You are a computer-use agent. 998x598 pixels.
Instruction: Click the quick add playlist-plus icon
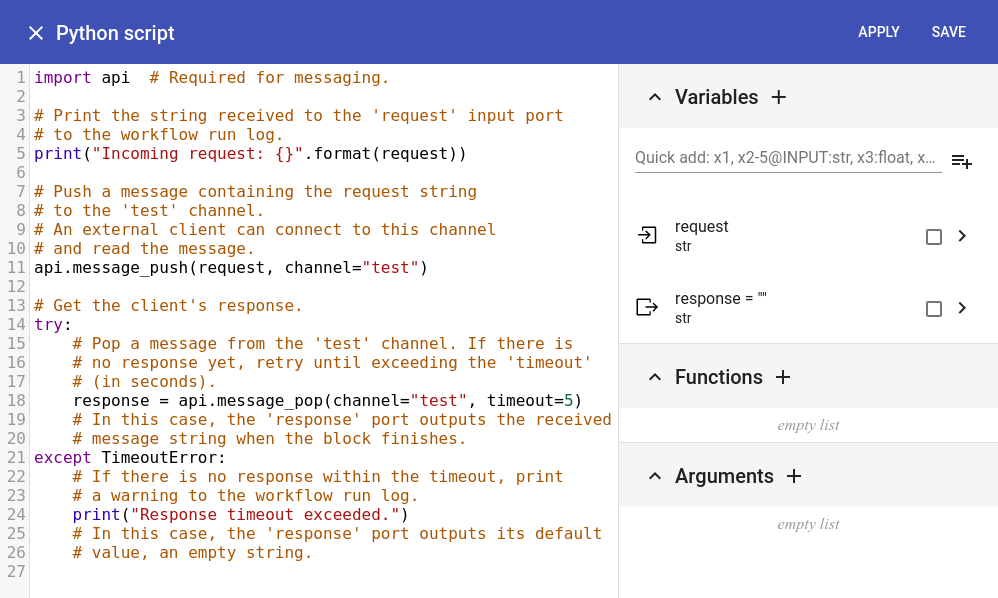click(961, 161)
